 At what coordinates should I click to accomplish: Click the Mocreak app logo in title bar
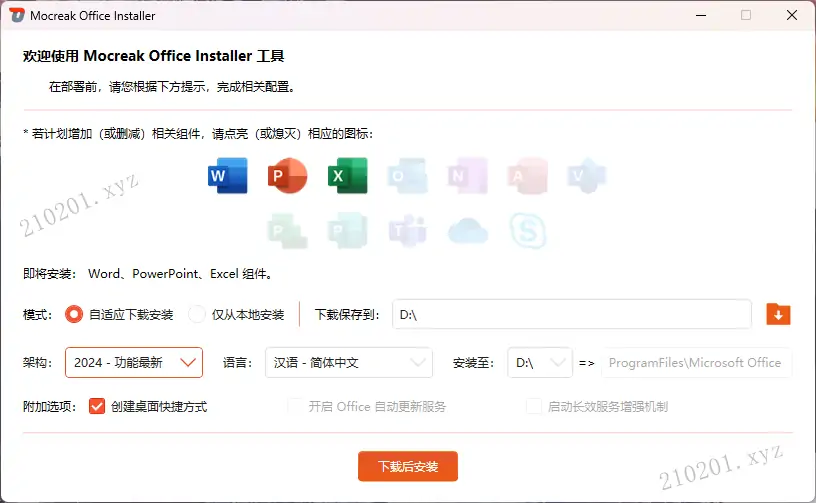click(x=17, y=16)
